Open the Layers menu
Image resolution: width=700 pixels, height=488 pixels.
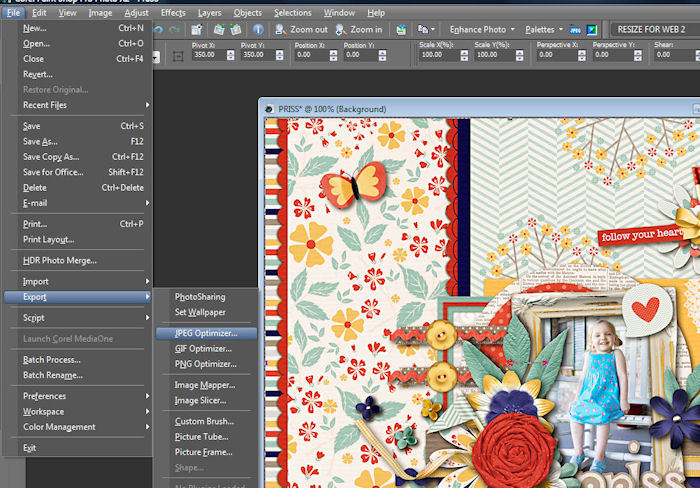tap(209, 13)
